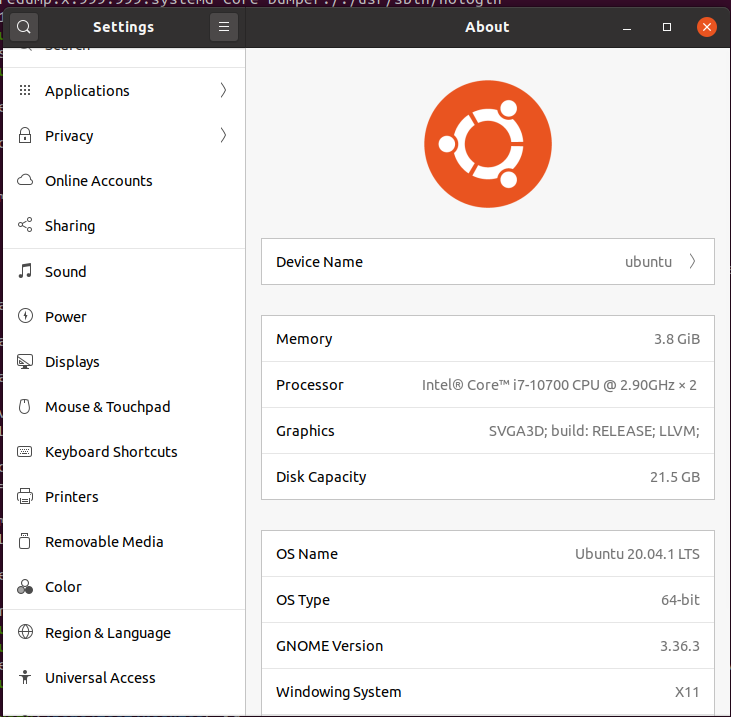This screenshot has width=731, height=717.
Task: Click the Sound music note icon
Action: coord(25,272)
